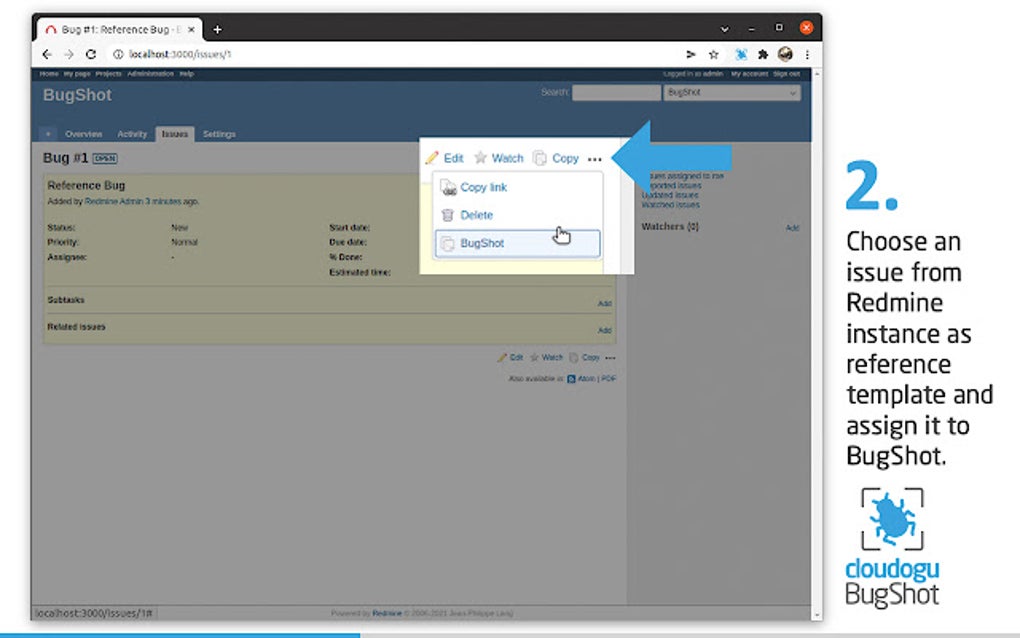
Task: Click the trash Delete icon in the menu
Action: (x=446, y=215)
